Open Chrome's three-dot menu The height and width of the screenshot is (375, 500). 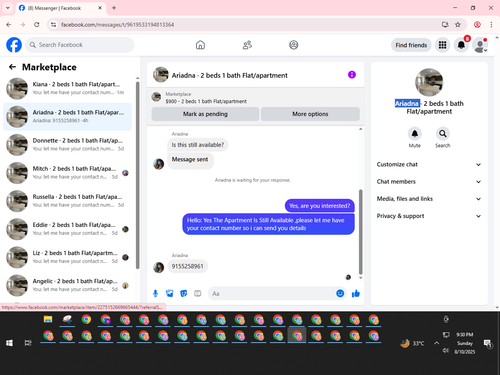[x=491, y=24]
